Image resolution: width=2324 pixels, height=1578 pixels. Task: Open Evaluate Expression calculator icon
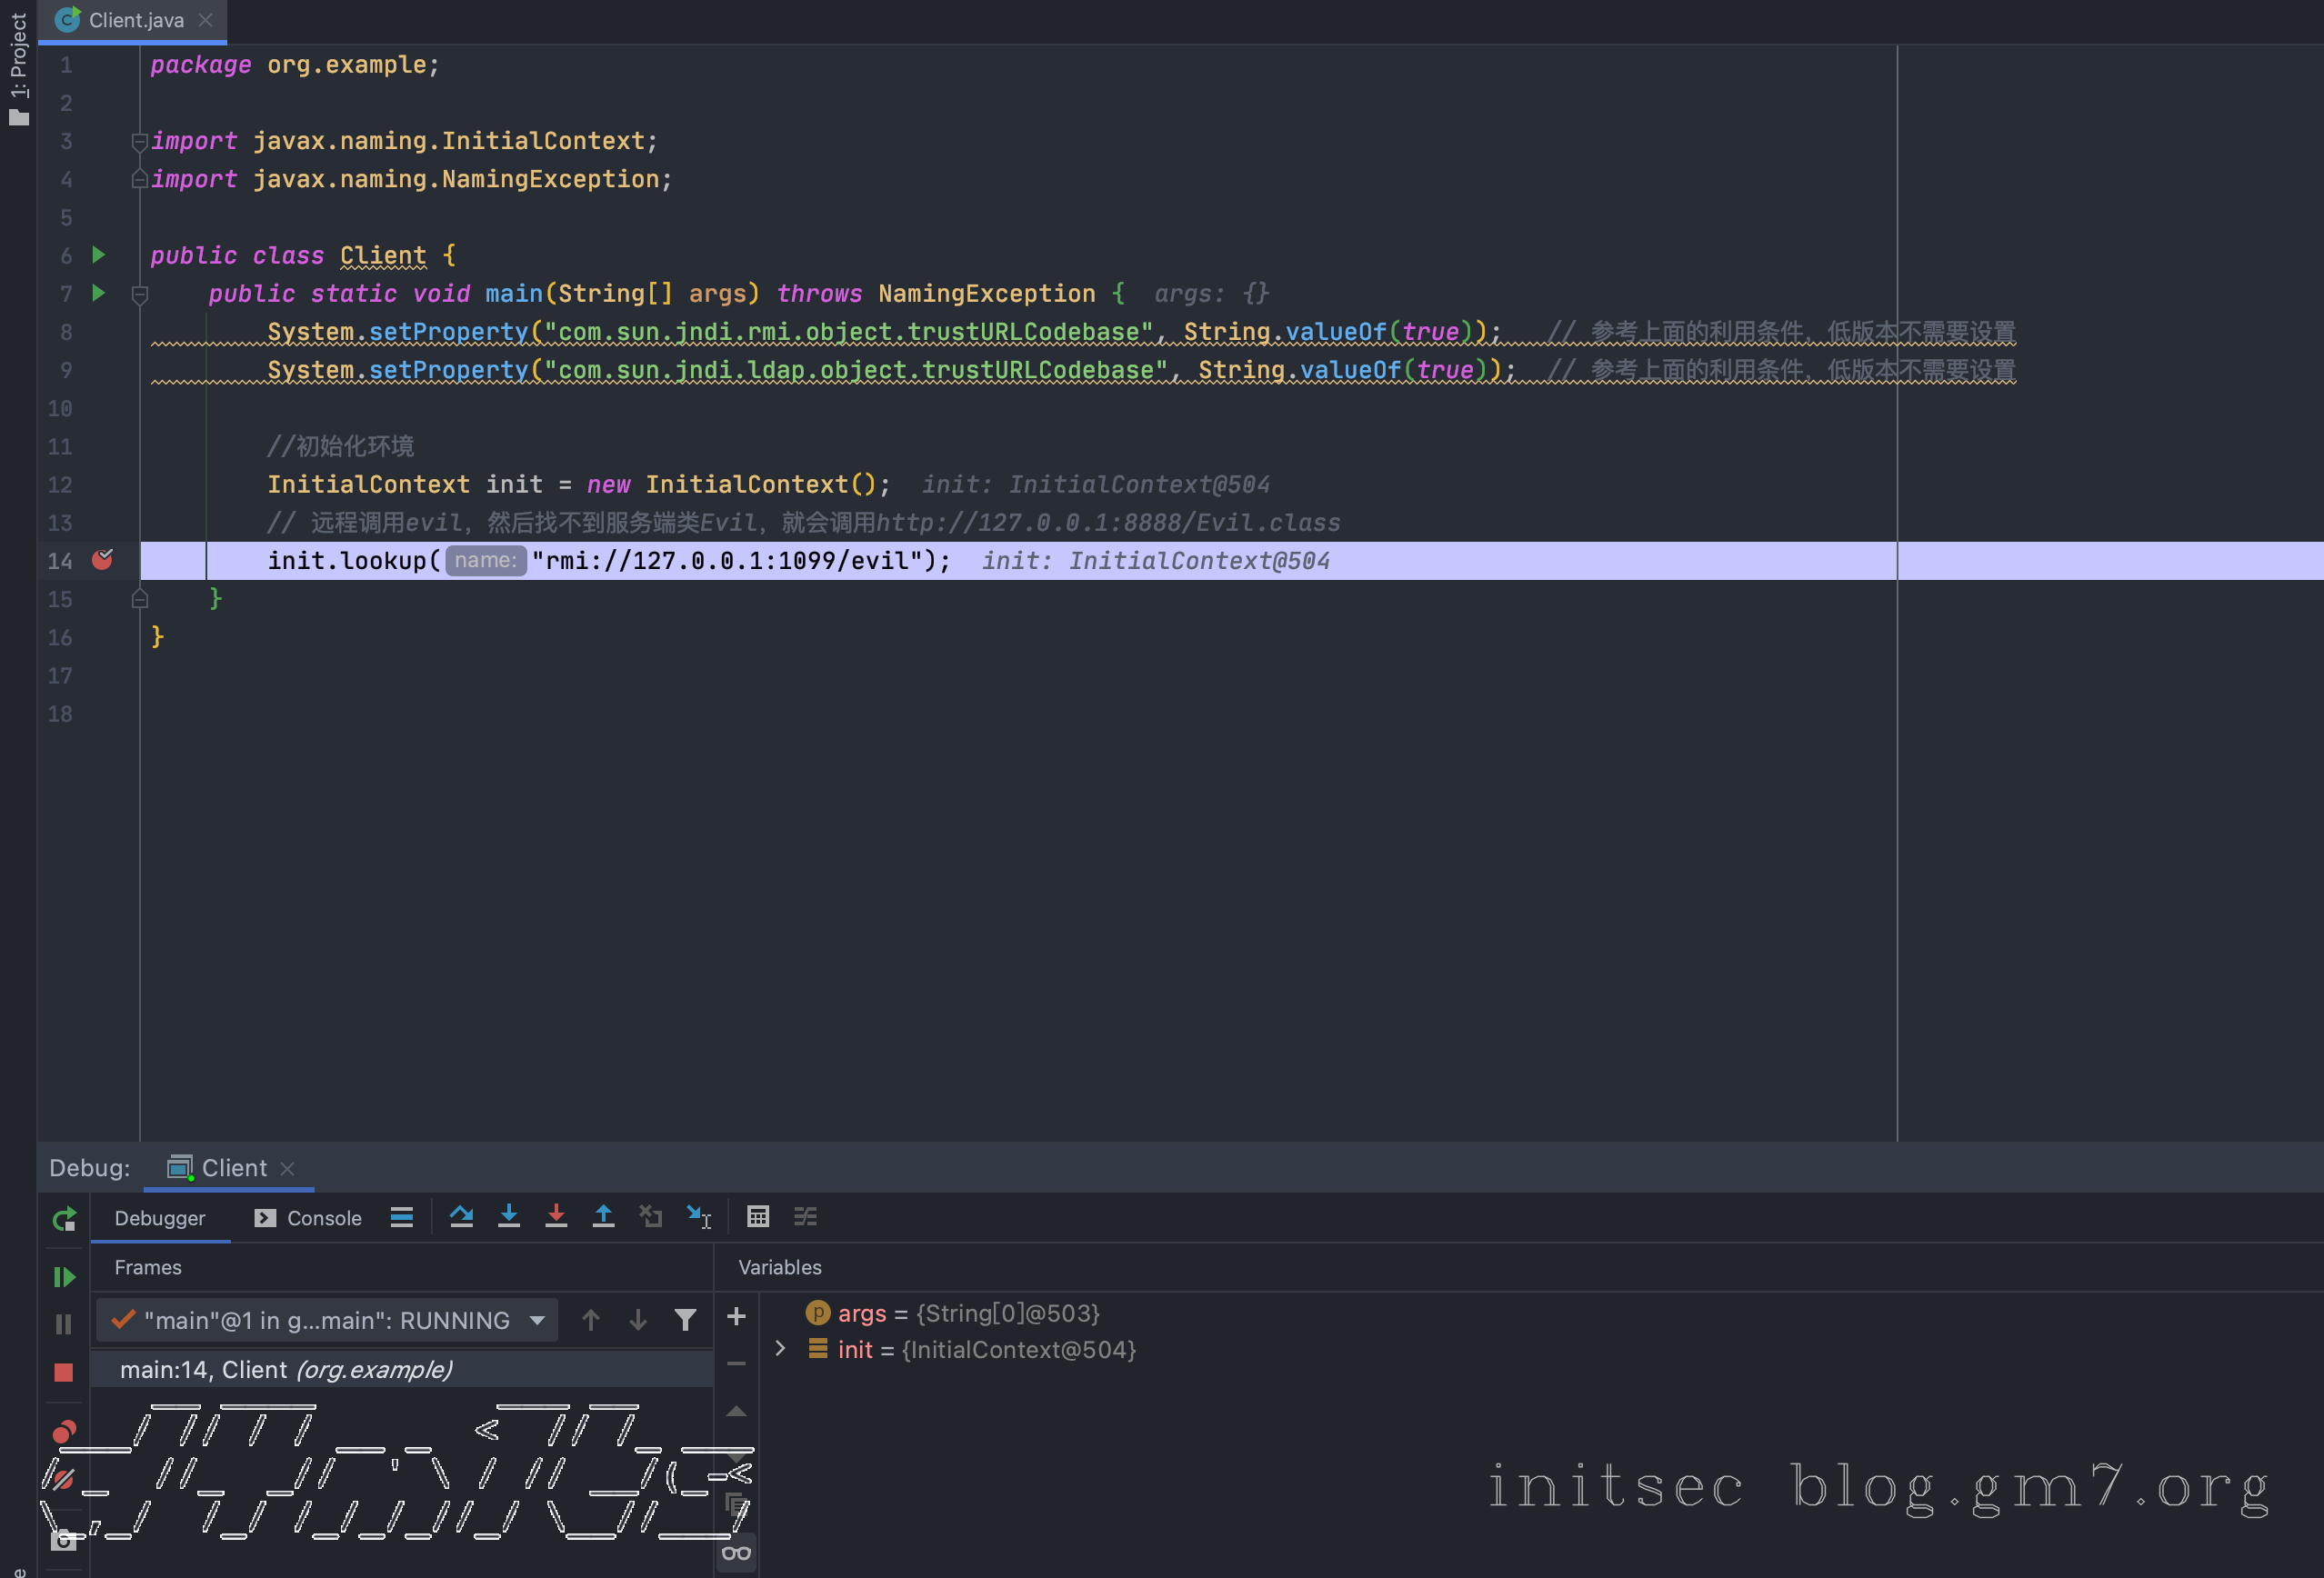758,1217
